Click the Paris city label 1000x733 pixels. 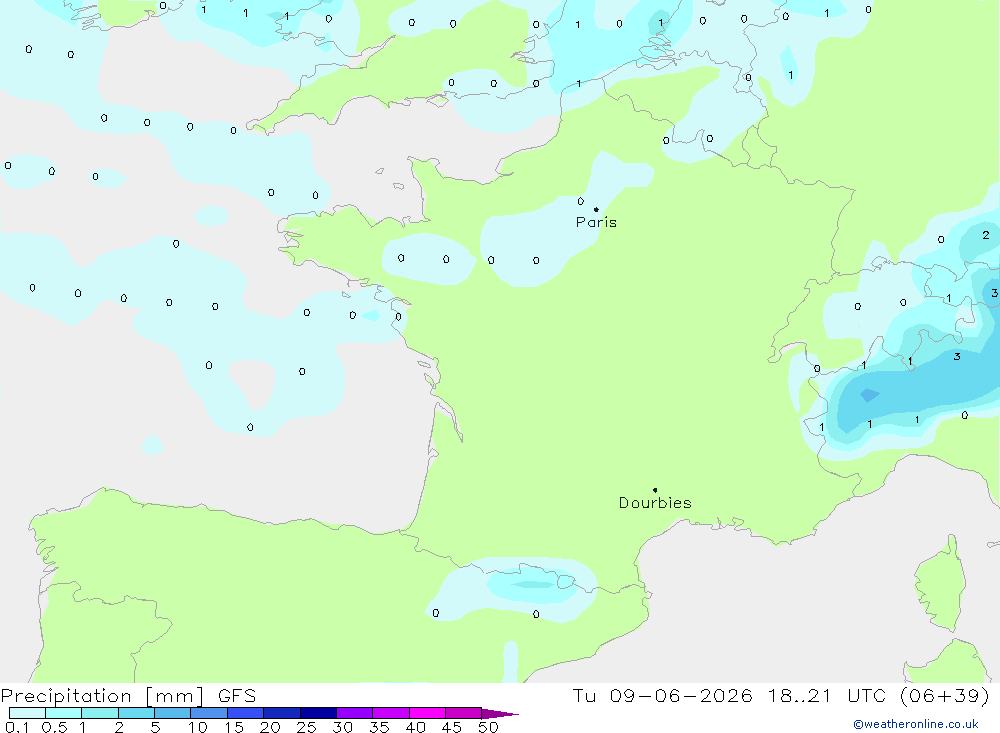tap(596, 222)
